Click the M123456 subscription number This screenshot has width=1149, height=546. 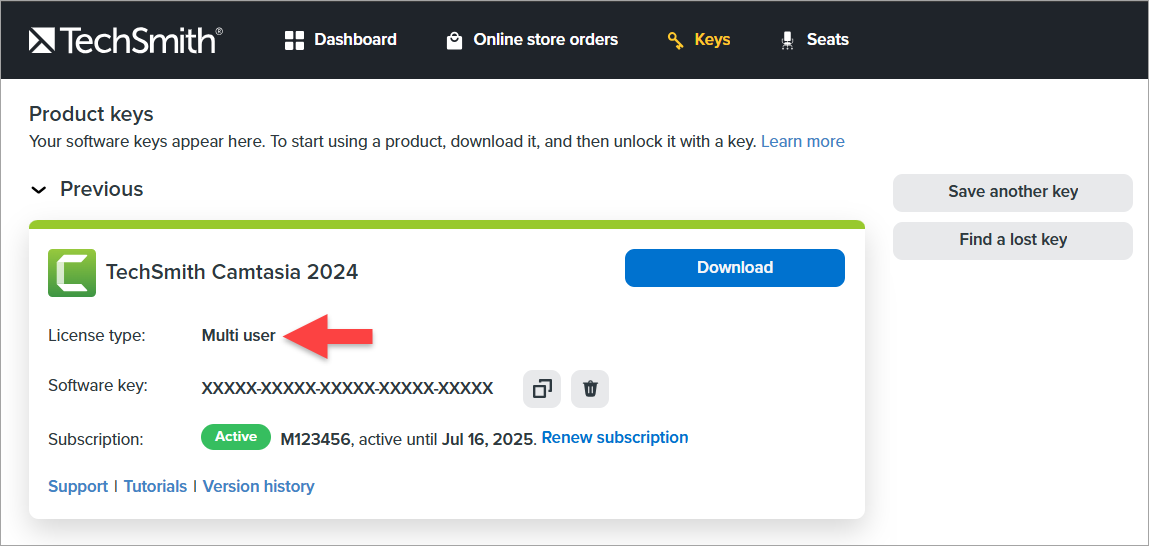pyautogui.click(x=317, y=440)
